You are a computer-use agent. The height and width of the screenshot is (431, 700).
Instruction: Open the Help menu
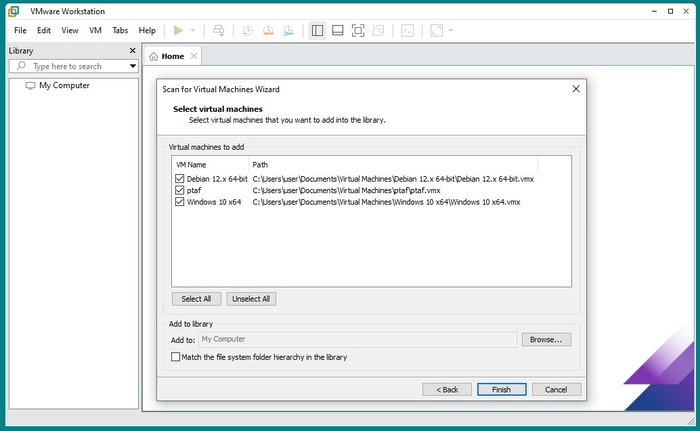(x=147, y=30)
